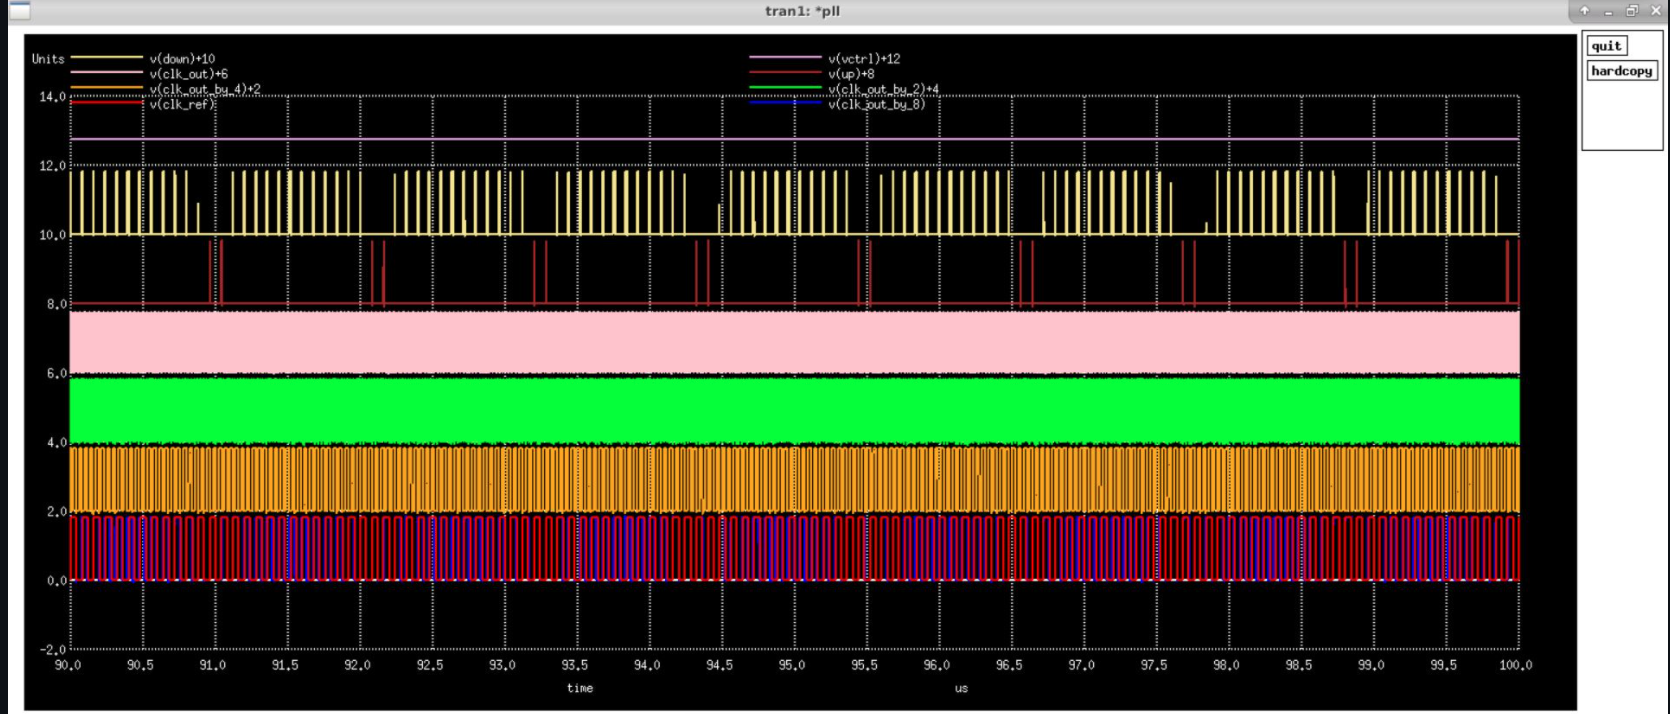
Task: Click the 93.0 x-axis tick label
Action: click(502, 665)
